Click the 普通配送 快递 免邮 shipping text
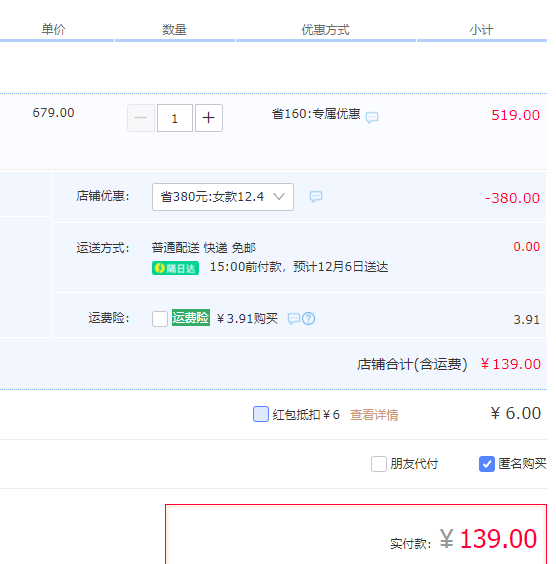This screenshot has width=556, height=564. tap(204, 248)
